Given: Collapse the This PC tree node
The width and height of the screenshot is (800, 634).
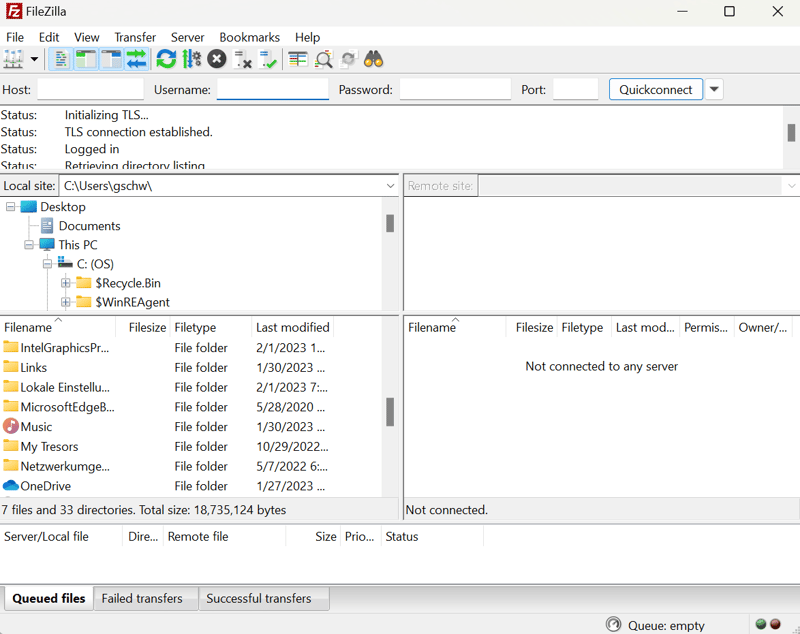Looking at the screenshot, I should (x=29, y=245).
